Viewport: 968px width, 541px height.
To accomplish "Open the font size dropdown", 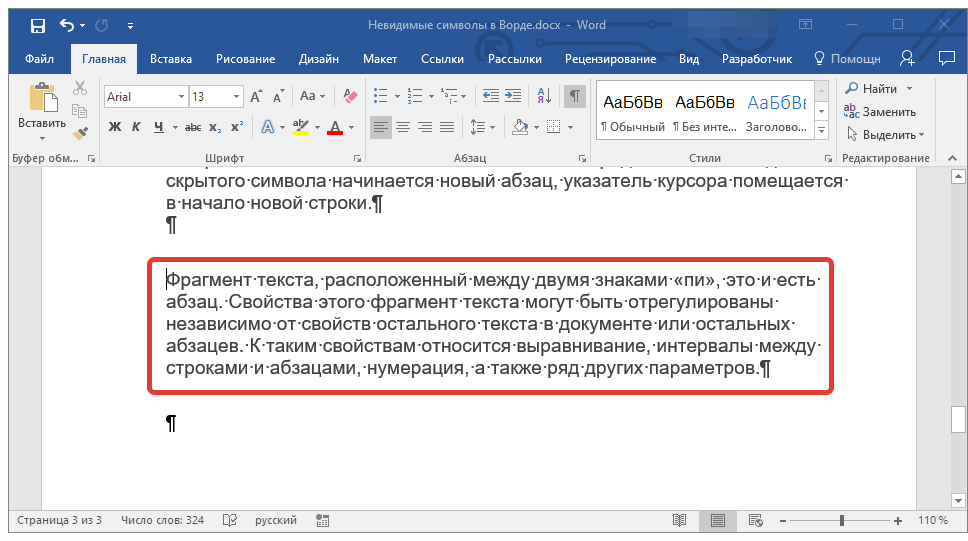I will (x=236, y=97).
